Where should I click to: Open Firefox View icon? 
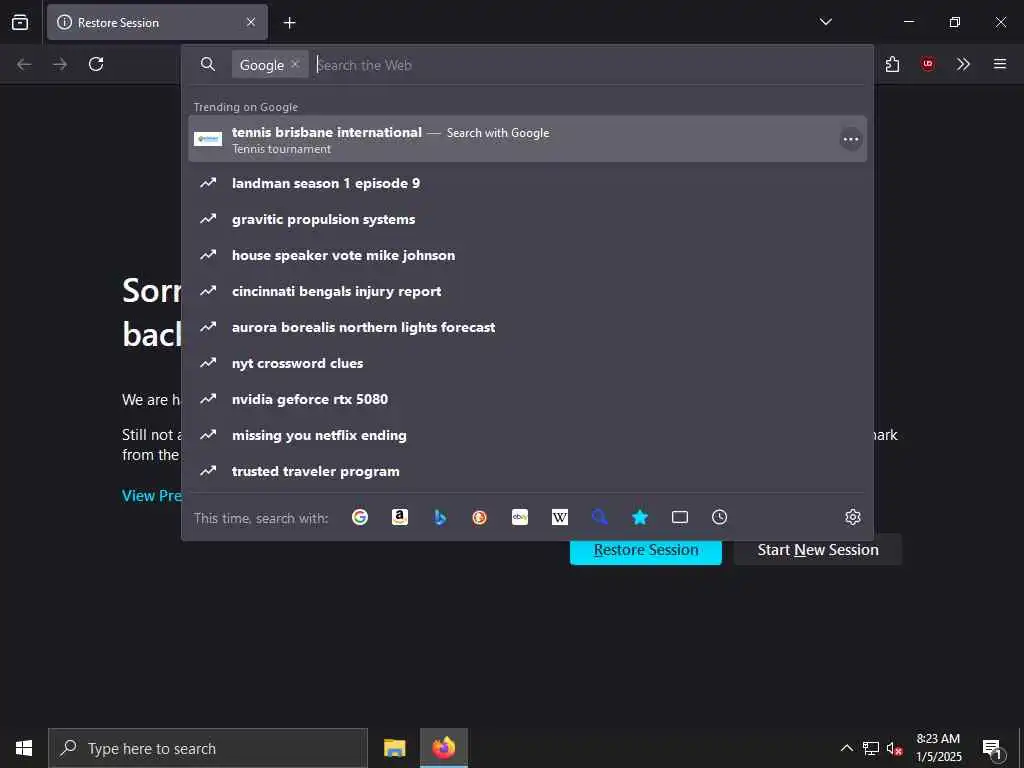click(x=20, y=22)
